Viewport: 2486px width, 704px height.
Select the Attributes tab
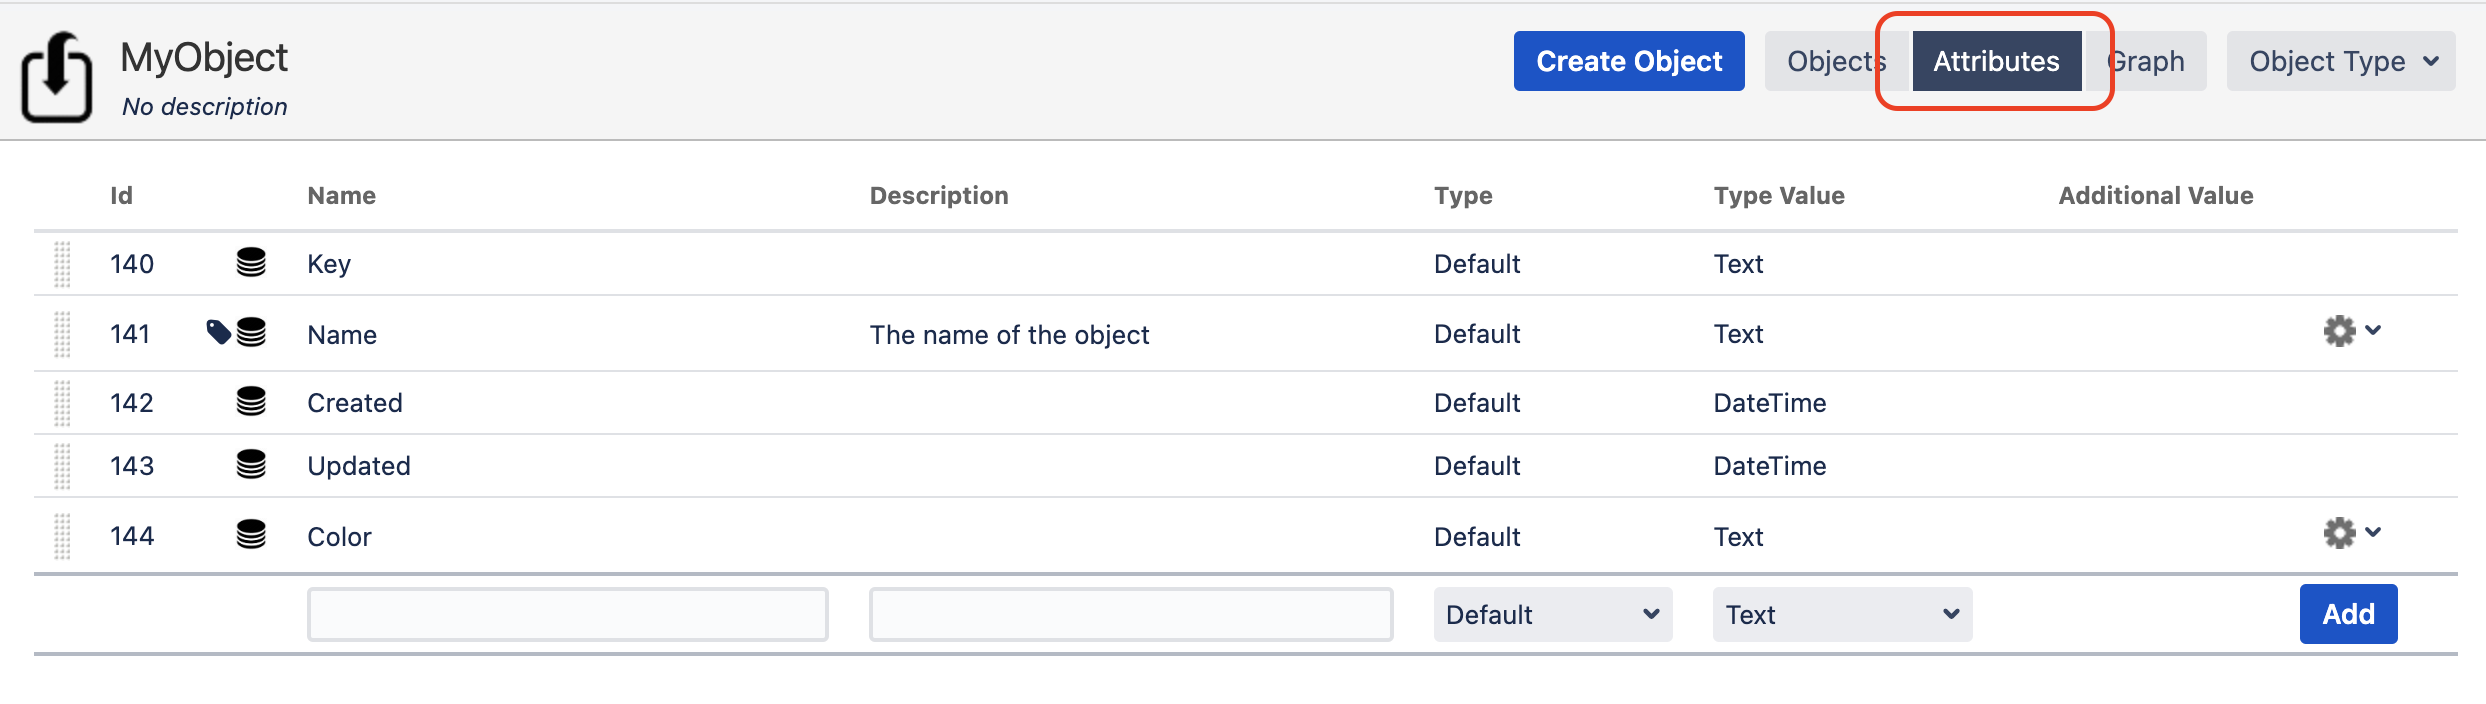coord(1996,61)
